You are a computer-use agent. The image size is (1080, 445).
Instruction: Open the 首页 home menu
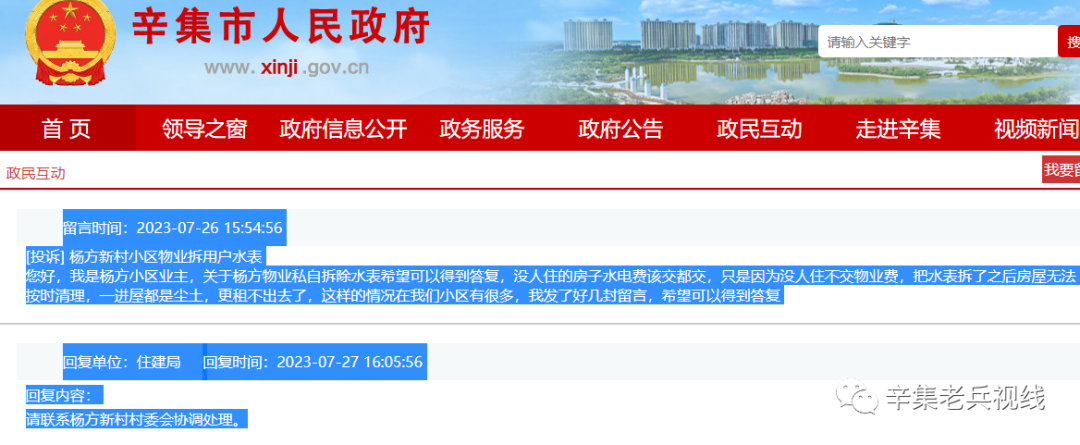[x=67, y=128]
